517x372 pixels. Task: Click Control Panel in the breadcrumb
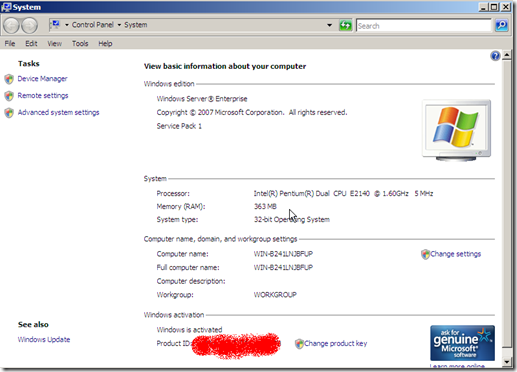click(x=93, y=25)
